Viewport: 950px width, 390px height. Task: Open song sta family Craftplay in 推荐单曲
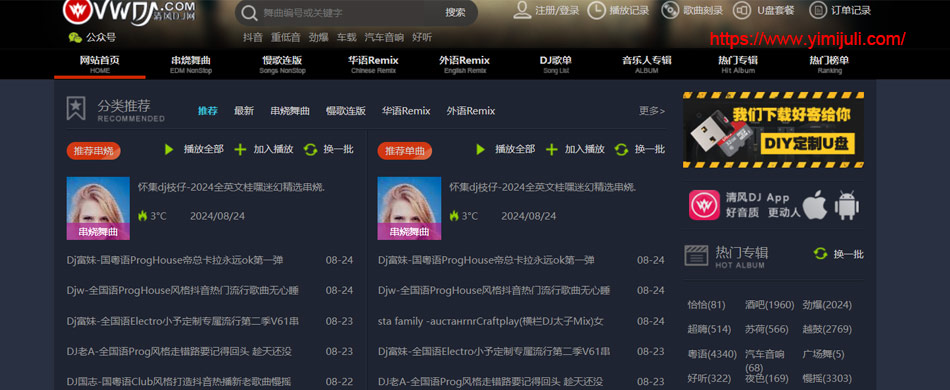[491, 321]
